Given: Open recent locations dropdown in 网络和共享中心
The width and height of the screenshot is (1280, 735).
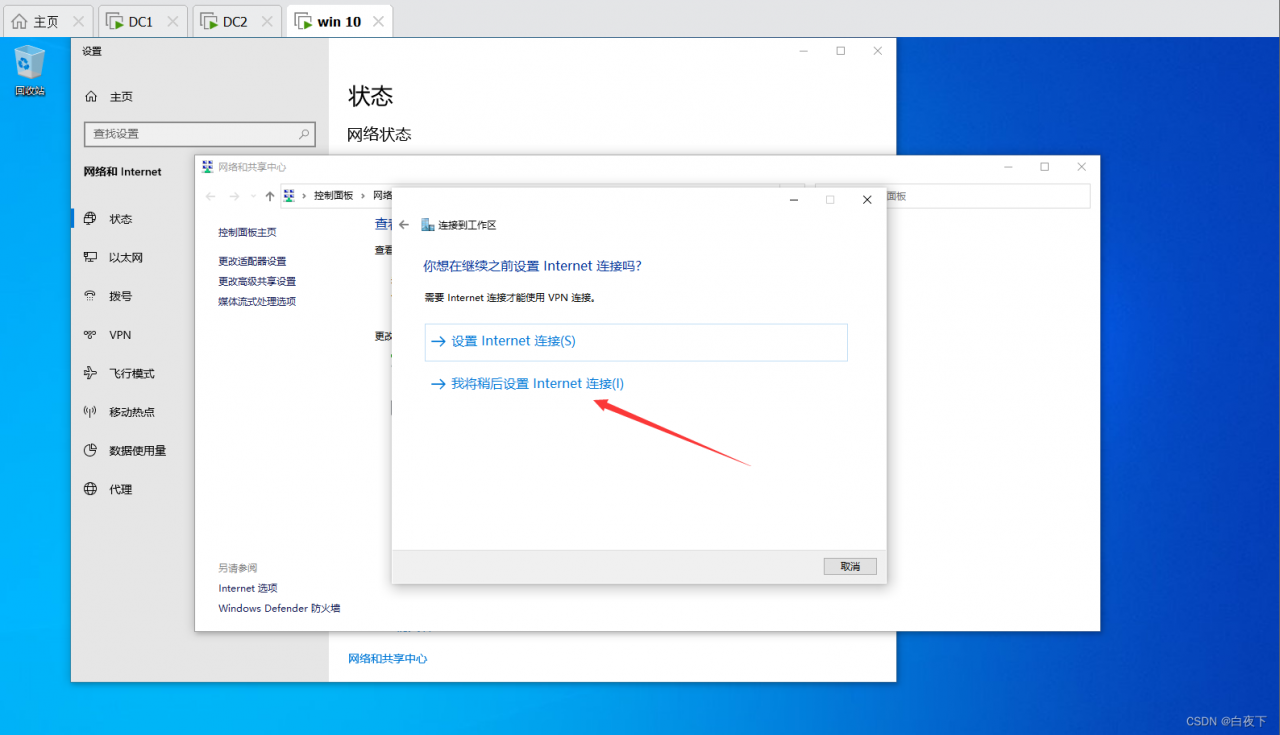Looking at the screenshot, I should [x=254, y=196].
